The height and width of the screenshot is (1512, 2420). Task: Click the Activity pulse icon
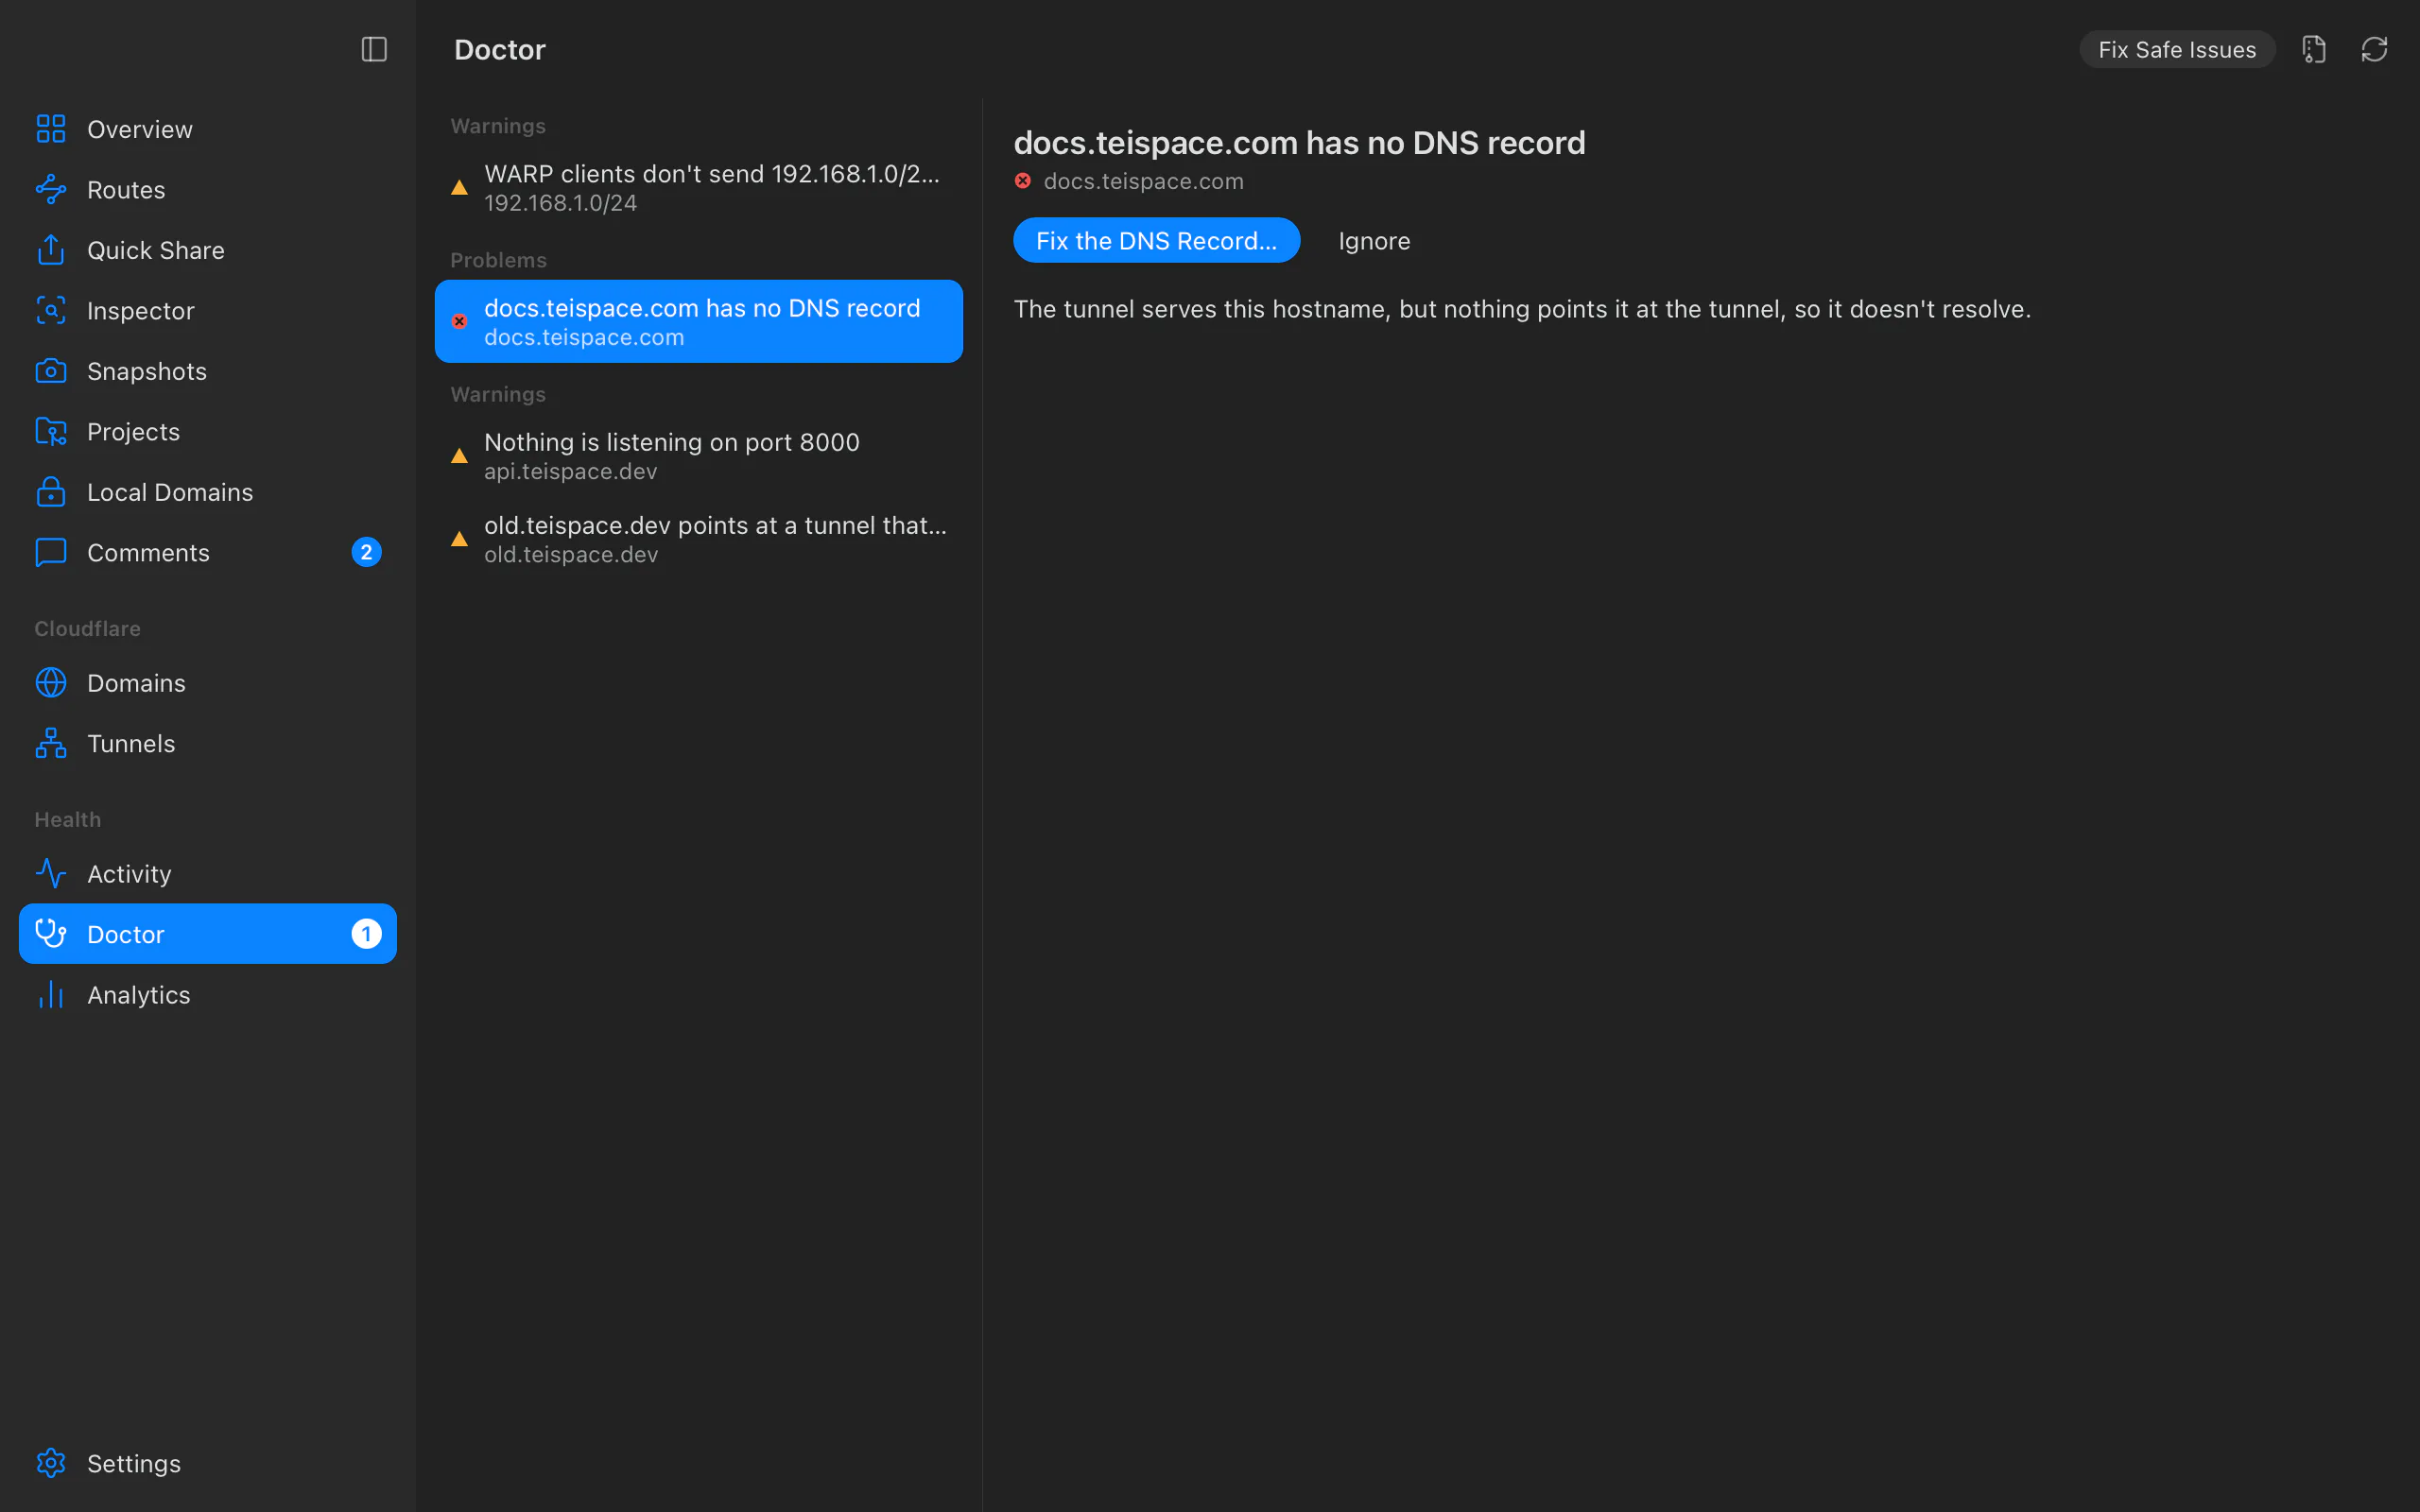[x=51, y=873]
